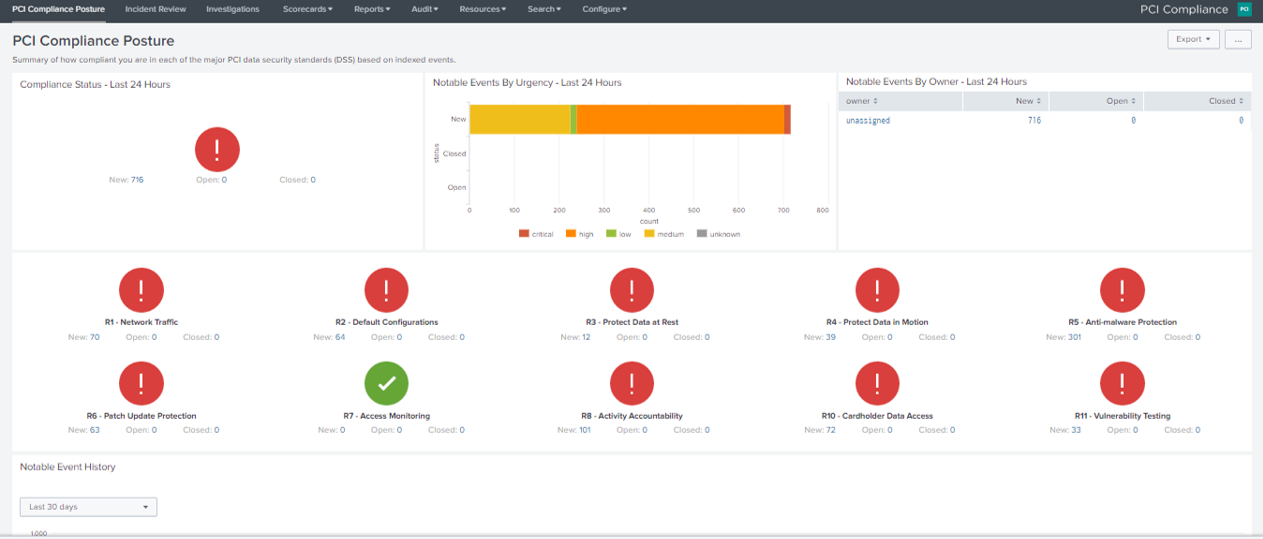This screenshot has height=539, width=1263.
Task: Click the R5 Anti-malware Protection alert icon
Action: click(1122, 290)
